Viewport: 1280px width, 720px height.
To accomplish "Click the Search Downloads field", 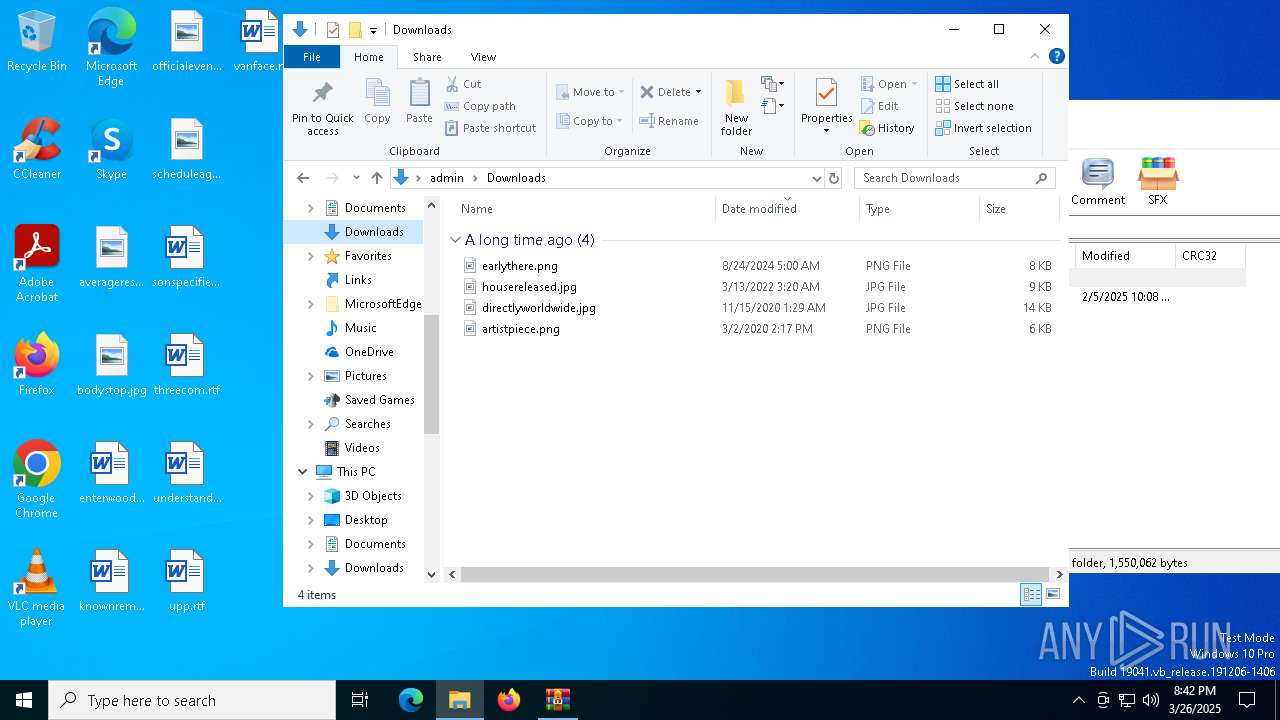I will (x=955, y=178).
